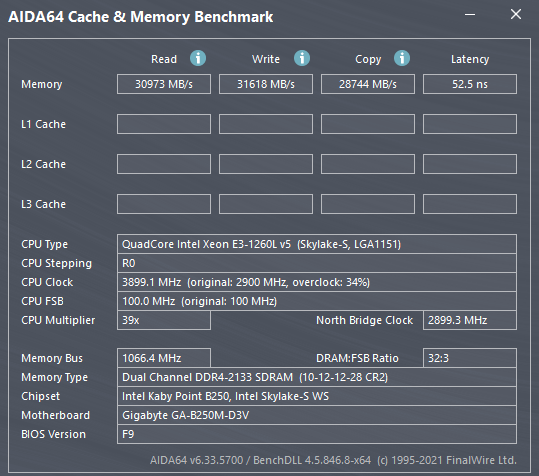Click the CPU Multiplier value 39x
Screen dimensions: 539x476
pyautogui.click(x=164, y=320)
